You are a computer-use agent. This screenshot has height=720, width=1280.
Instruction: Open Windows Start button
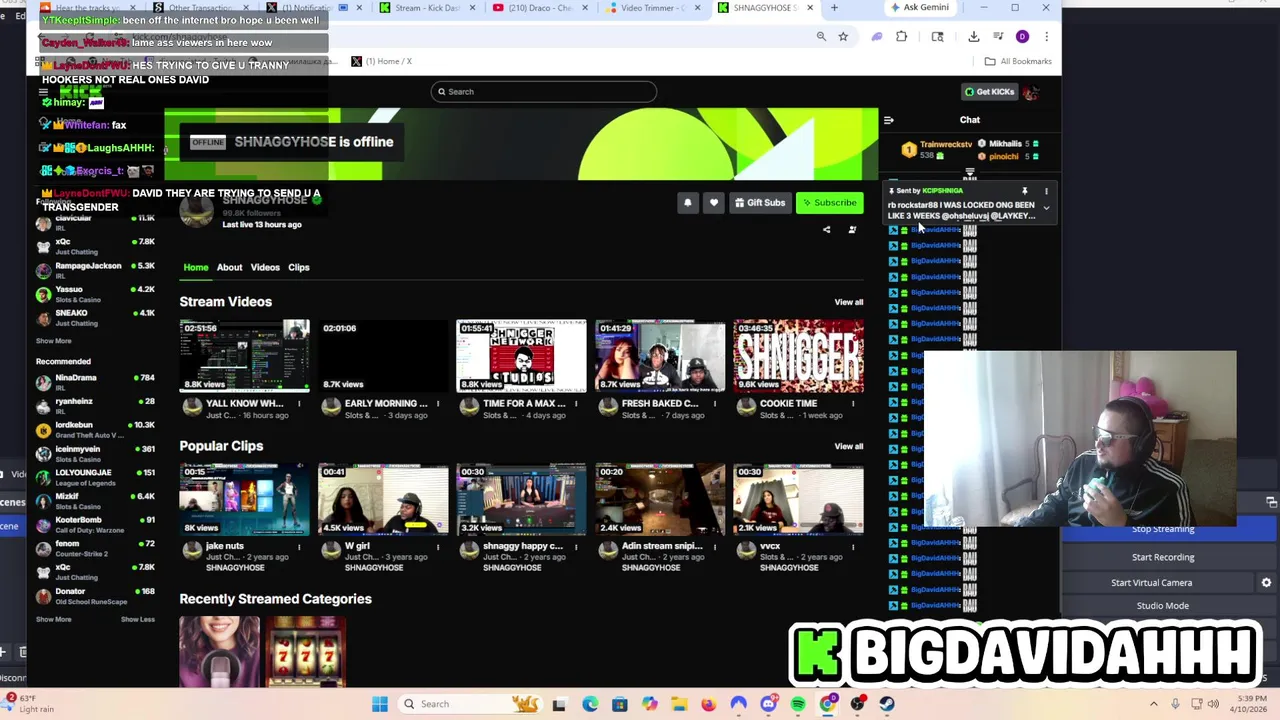tap(380, 704)
